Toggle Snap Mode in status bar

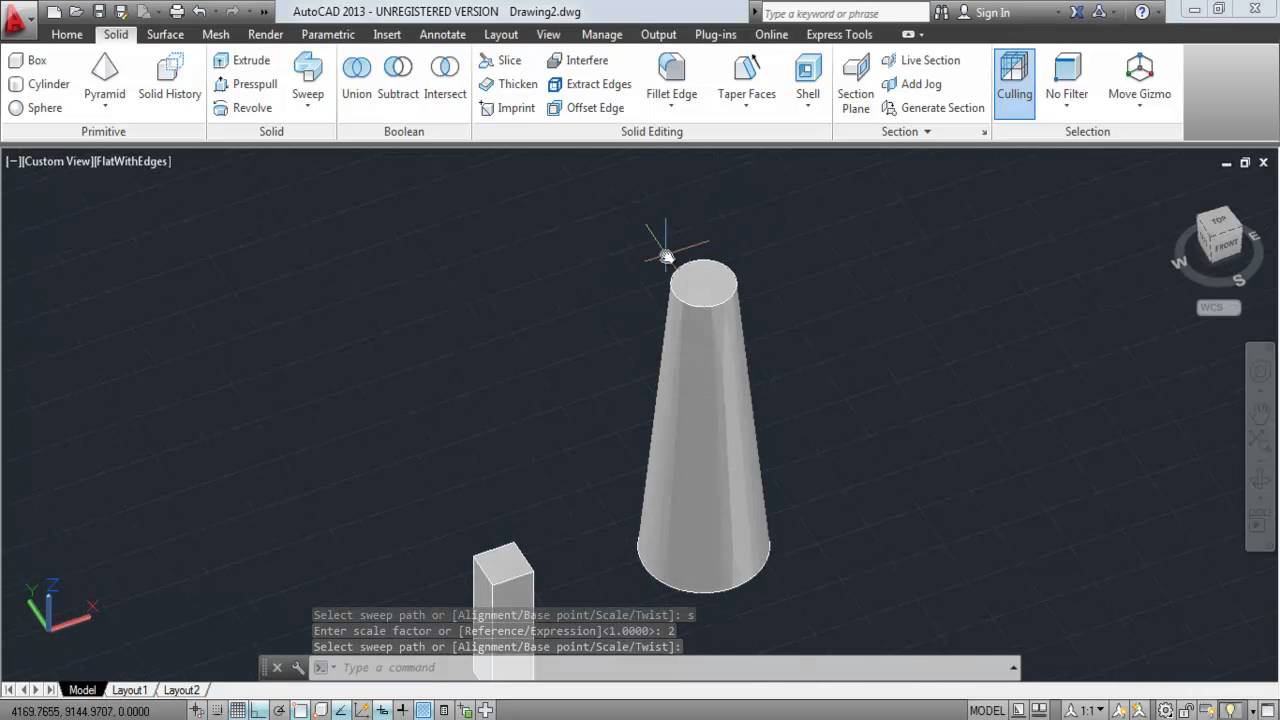[x=217, y=710]
